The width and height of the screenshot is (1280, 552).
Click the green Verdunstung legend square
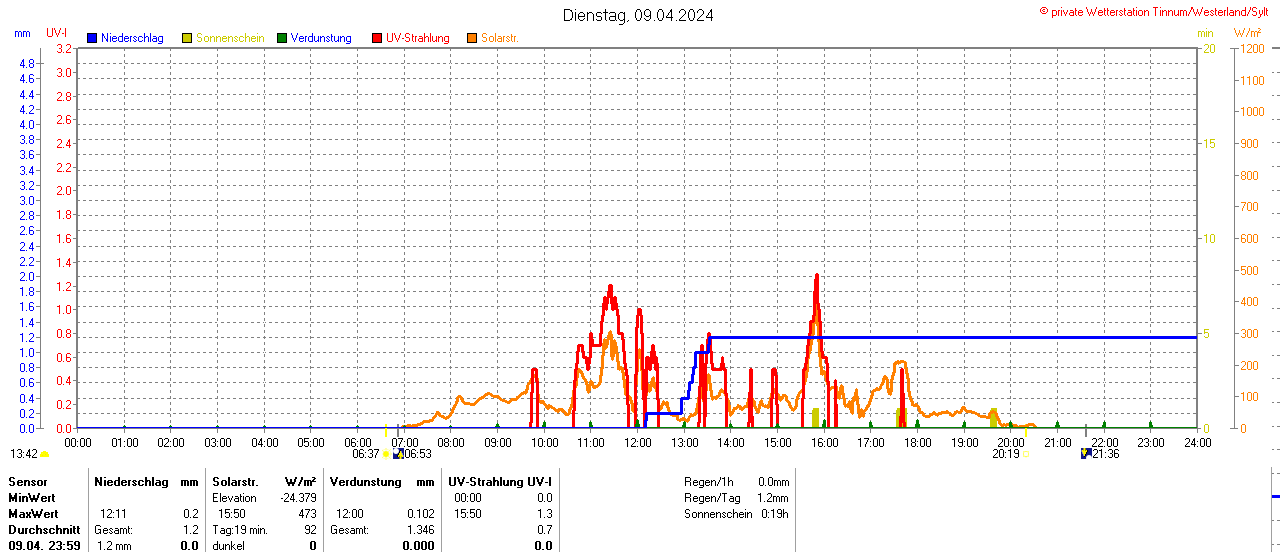[x=282, y=38]
